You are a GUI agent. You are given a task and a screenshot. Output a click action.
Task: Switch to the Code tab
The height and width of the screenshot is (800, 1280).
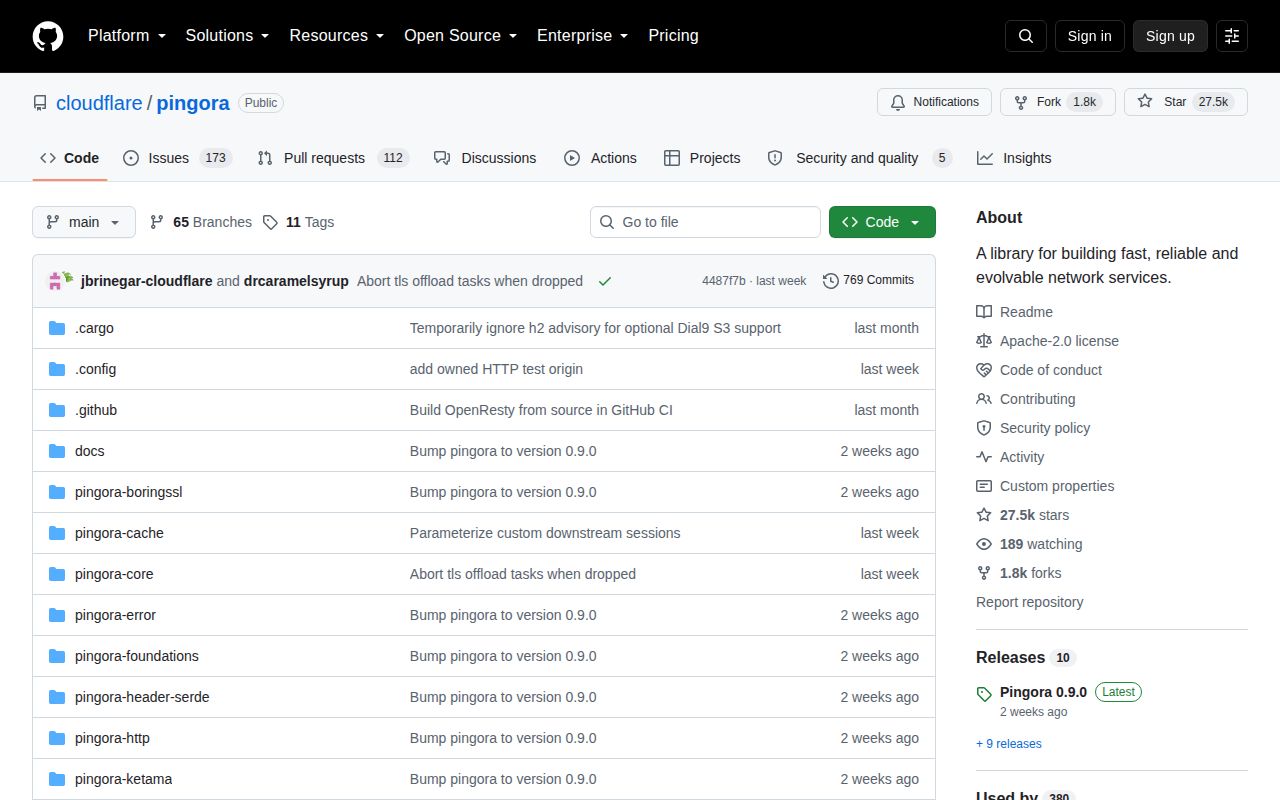coord(70,158)
